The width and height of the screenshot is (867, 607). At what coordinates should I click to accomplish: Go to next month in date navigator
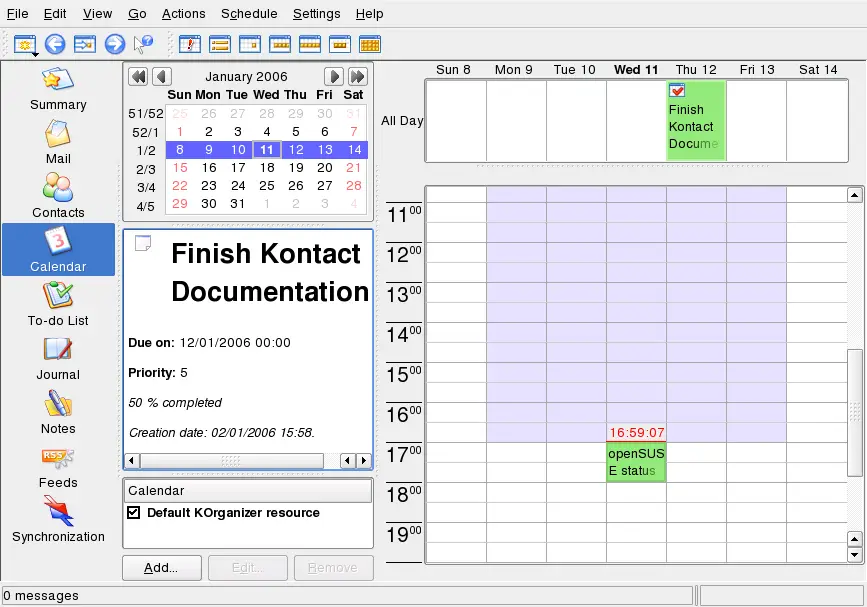point(335,77)
